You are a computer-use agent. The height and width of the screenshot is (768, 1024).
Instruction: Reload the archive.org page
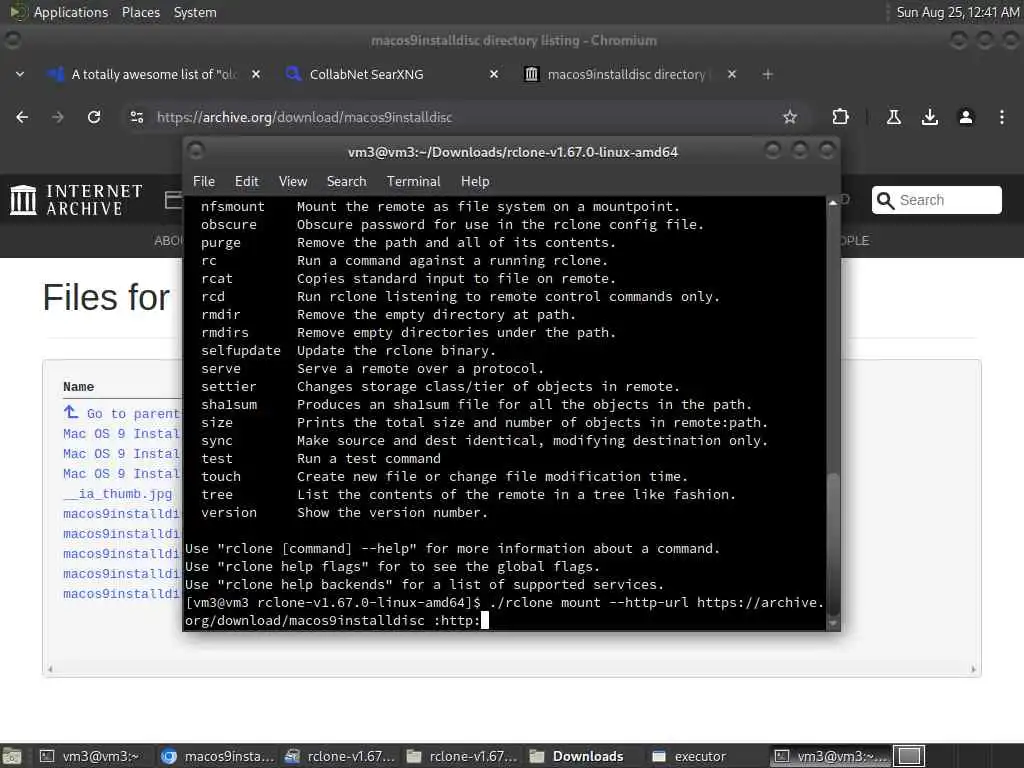pyautogui.click(x=94, y=117)
